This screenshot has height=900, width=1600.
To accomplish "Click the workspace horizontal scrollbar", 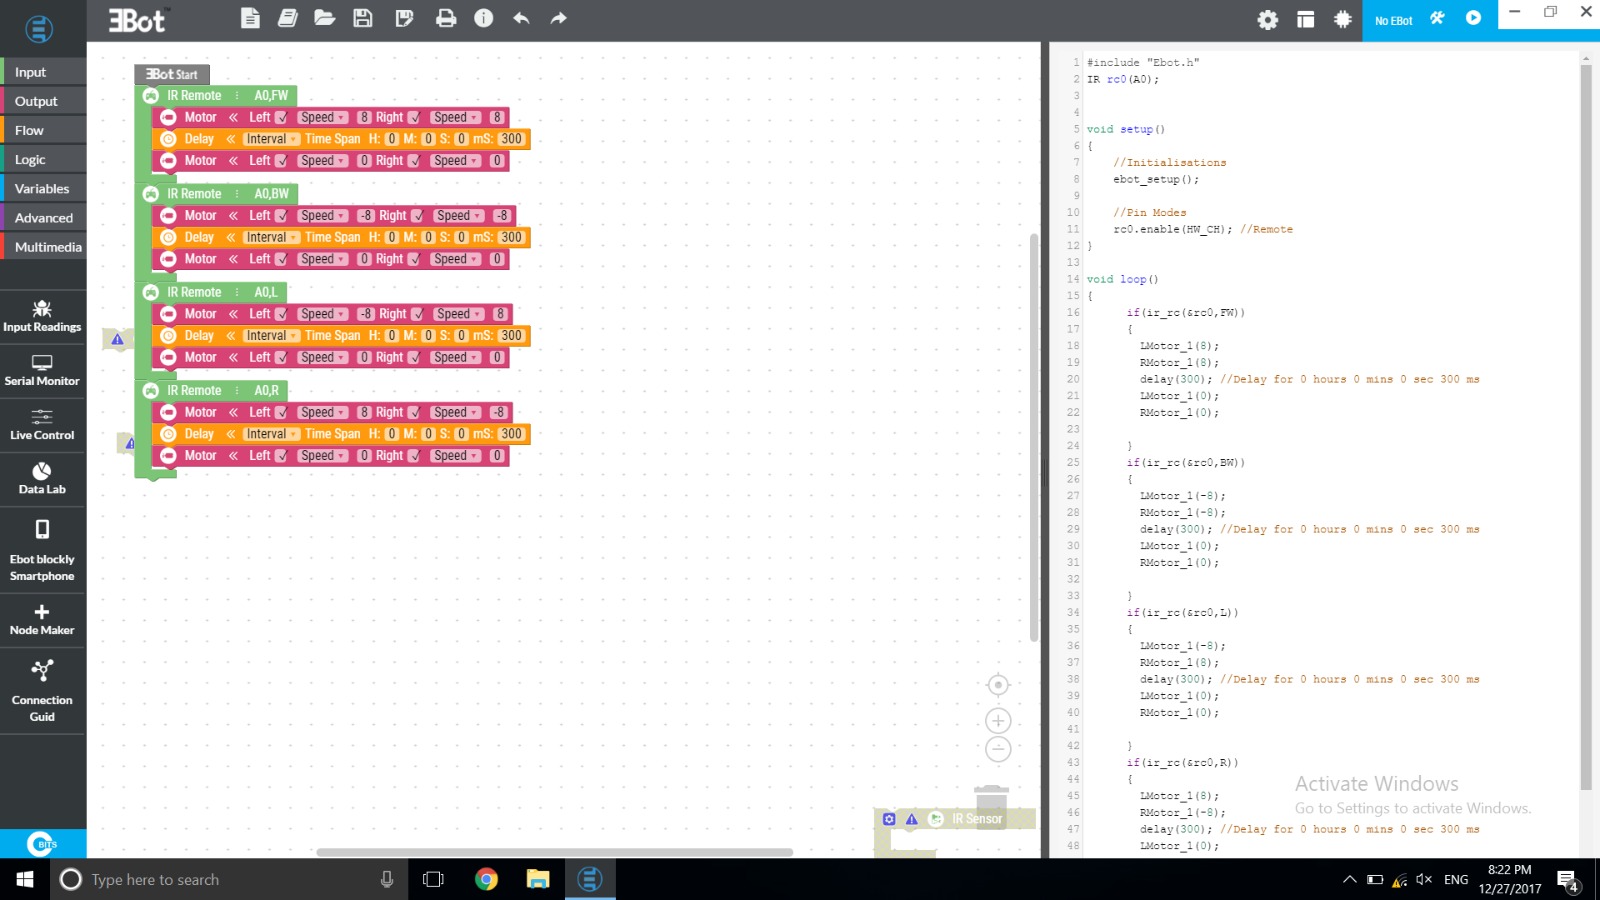I will tap(555, 853).
